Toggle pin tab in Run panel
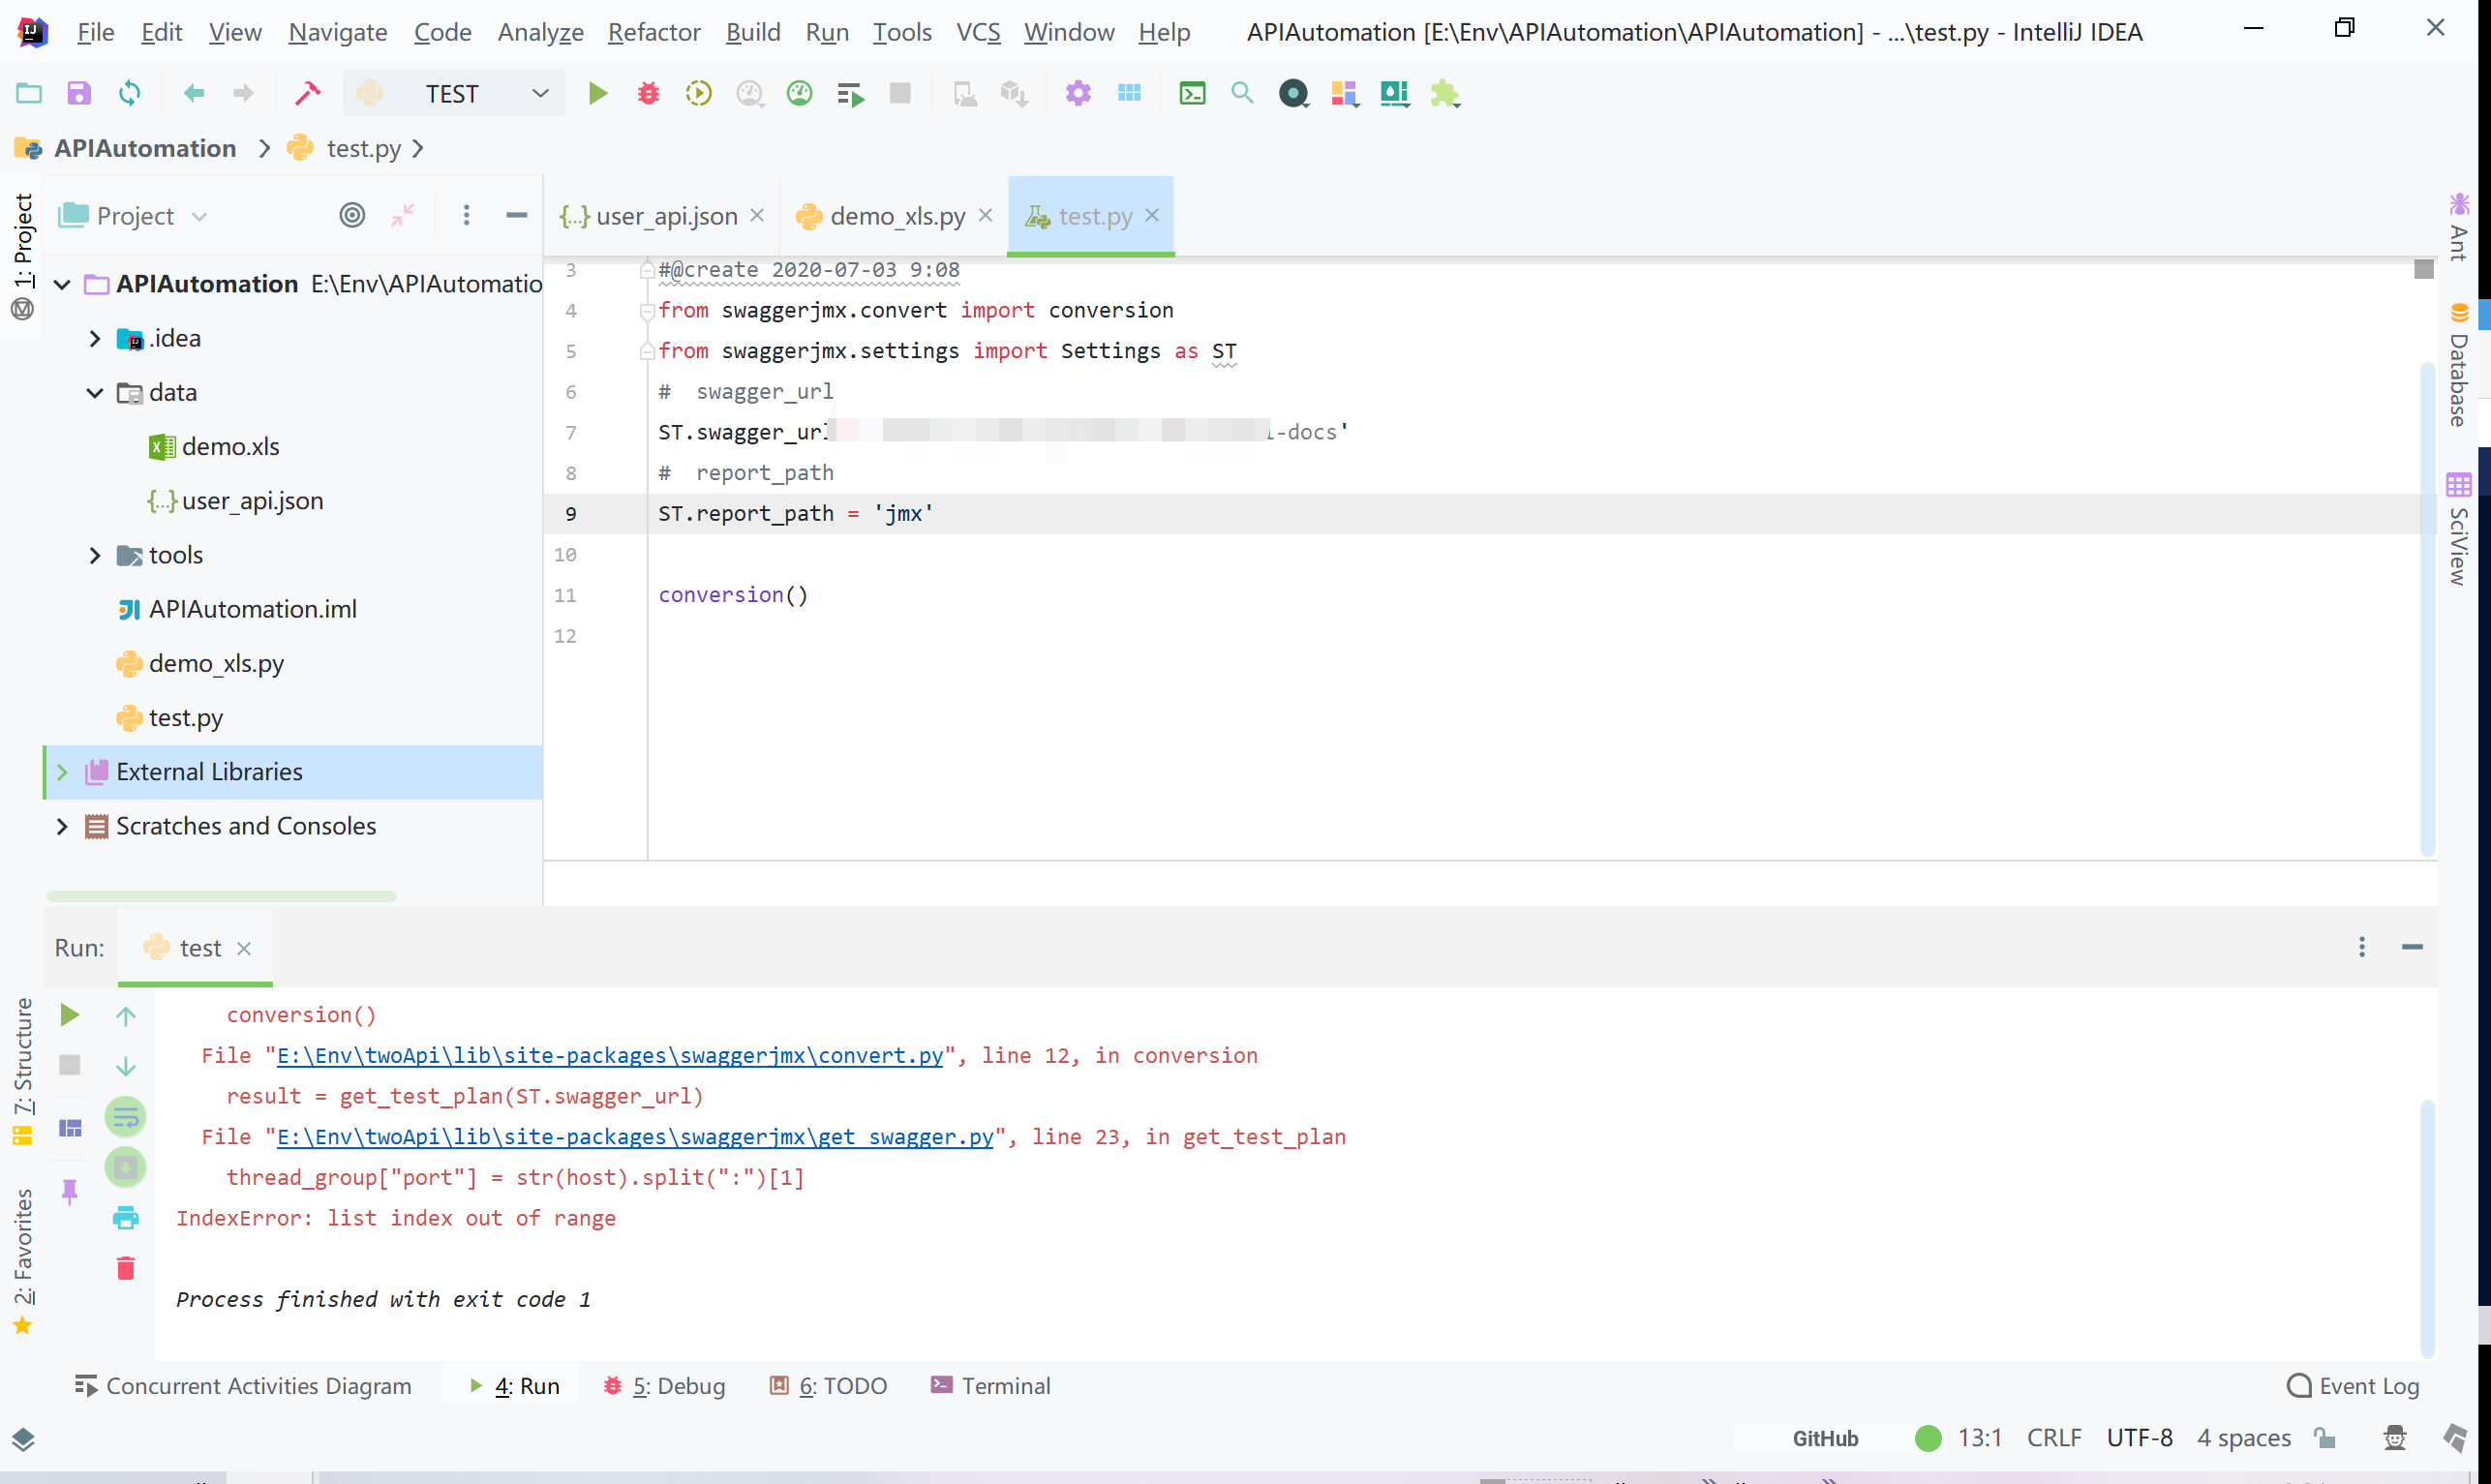The height and width of the screenshot is (1484, 2491). pos(69,1191)
